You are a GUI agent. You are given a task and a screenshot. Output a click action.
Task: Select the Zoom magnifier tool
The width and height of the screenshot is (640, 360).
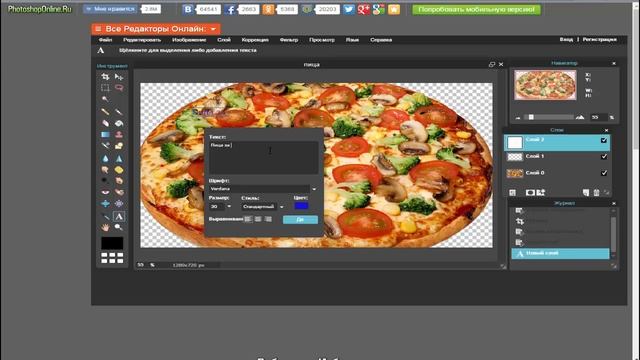[x=119, y=227]
